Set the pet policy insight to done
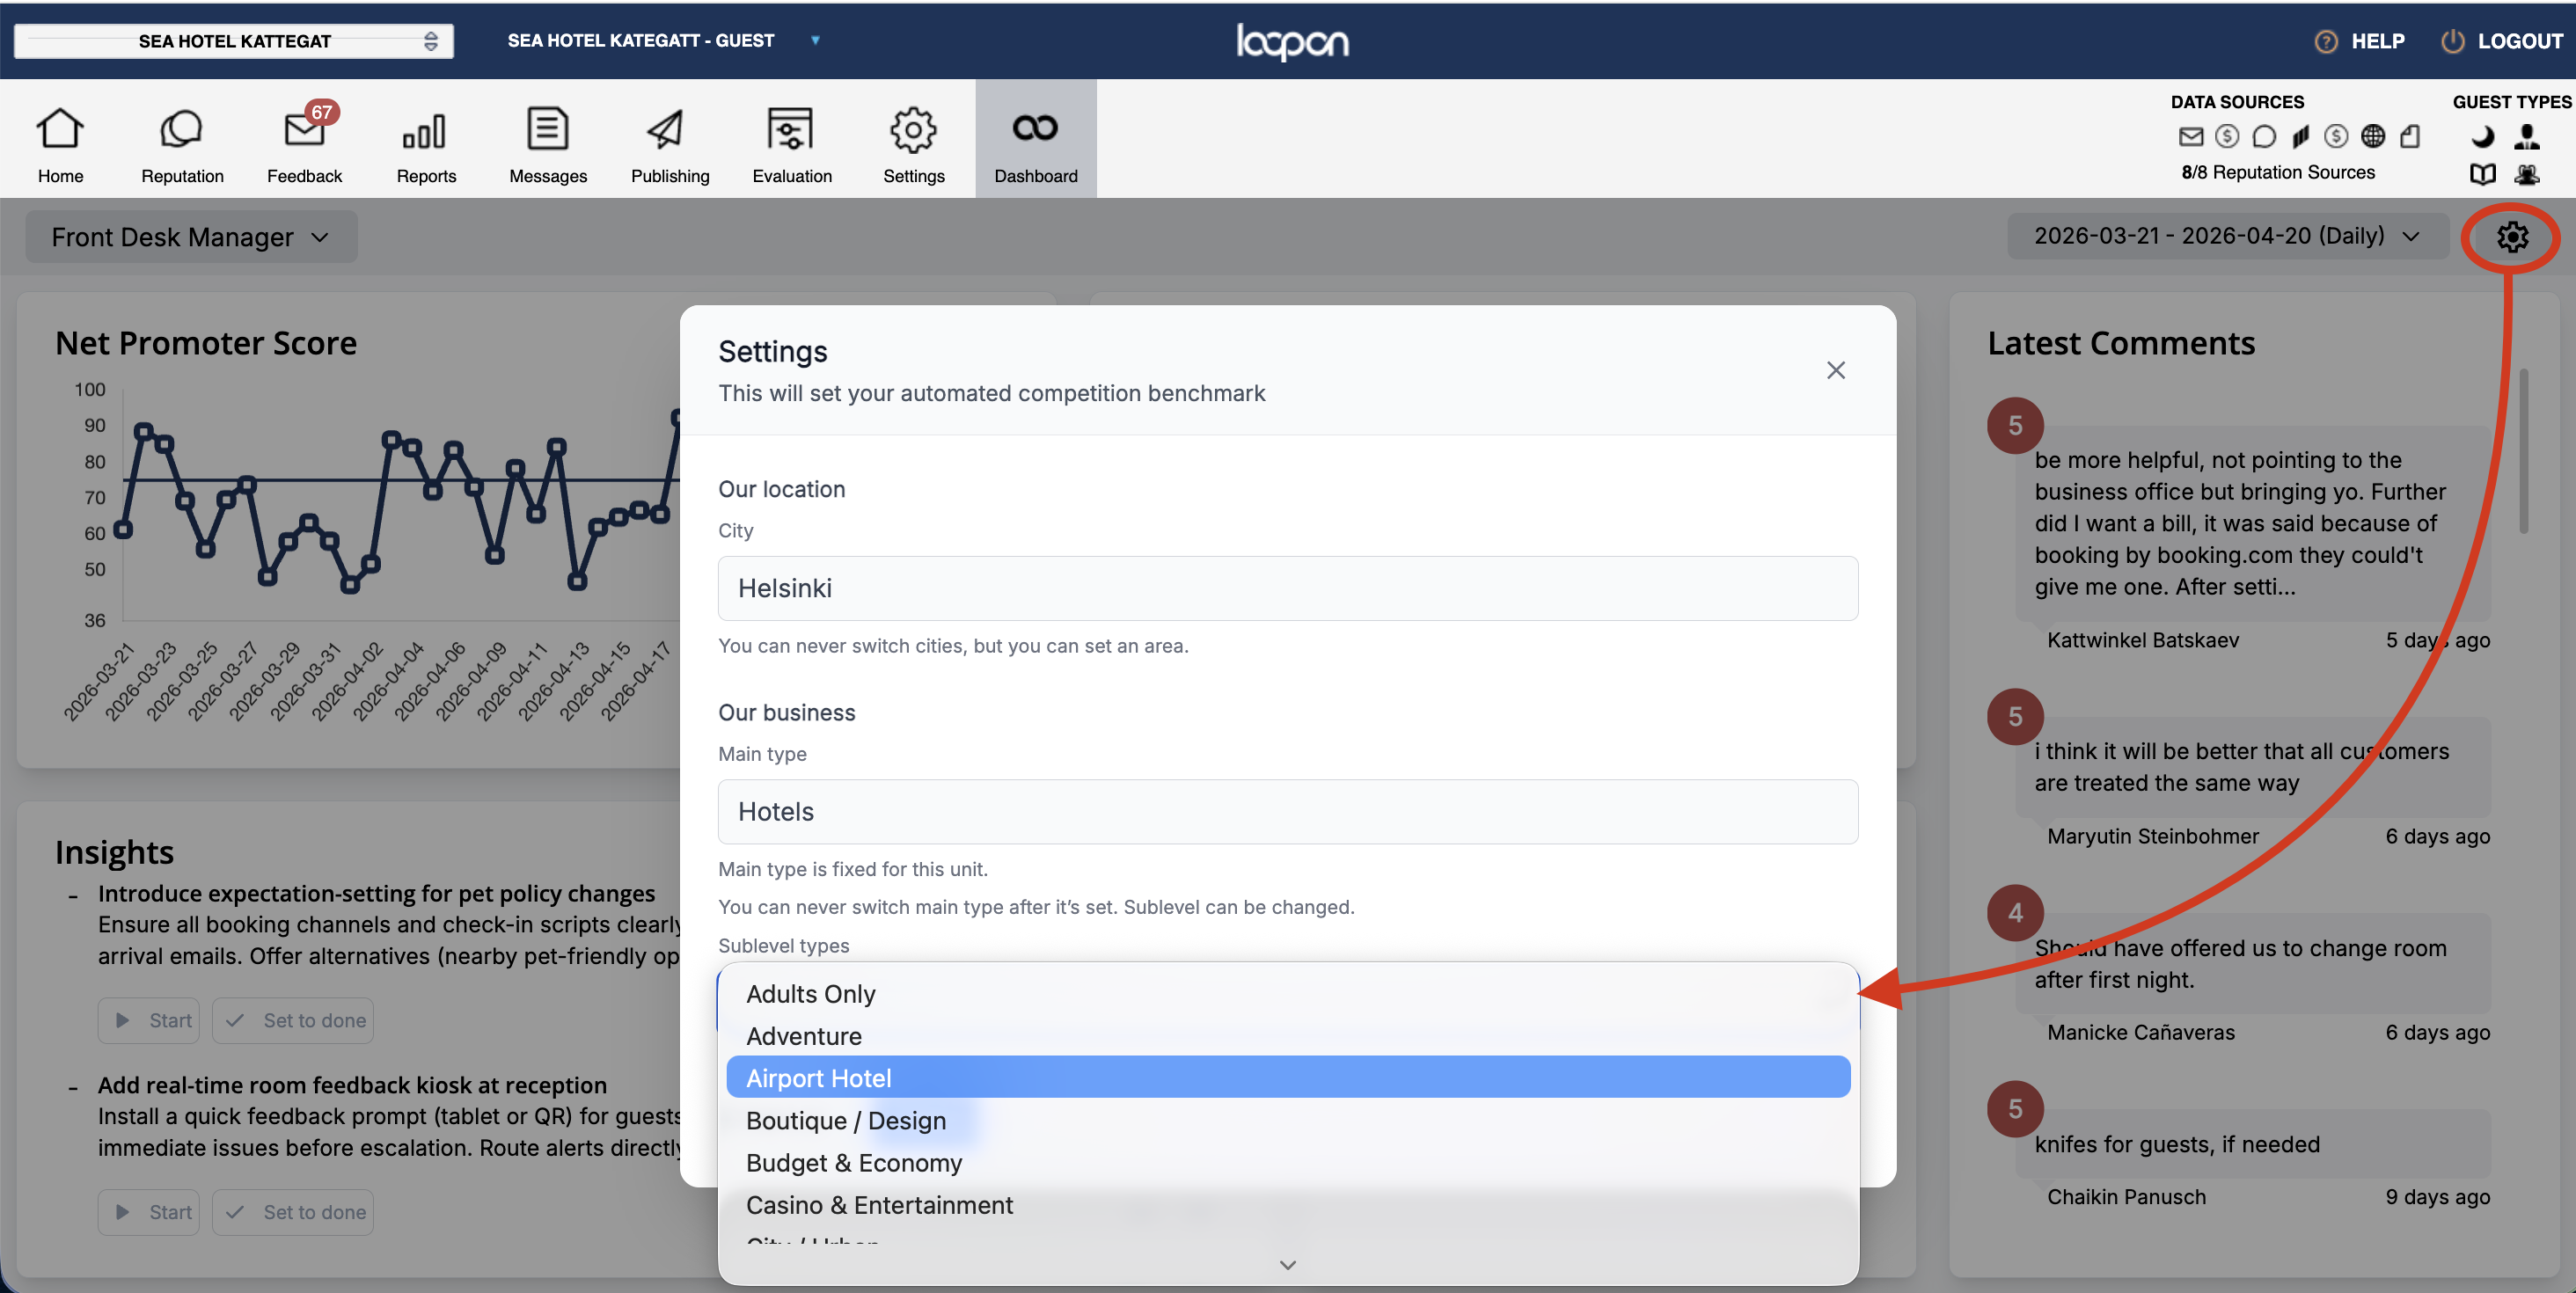Image resolution: width=2576 pixels, height=1293 pixels. point(293,1021)
